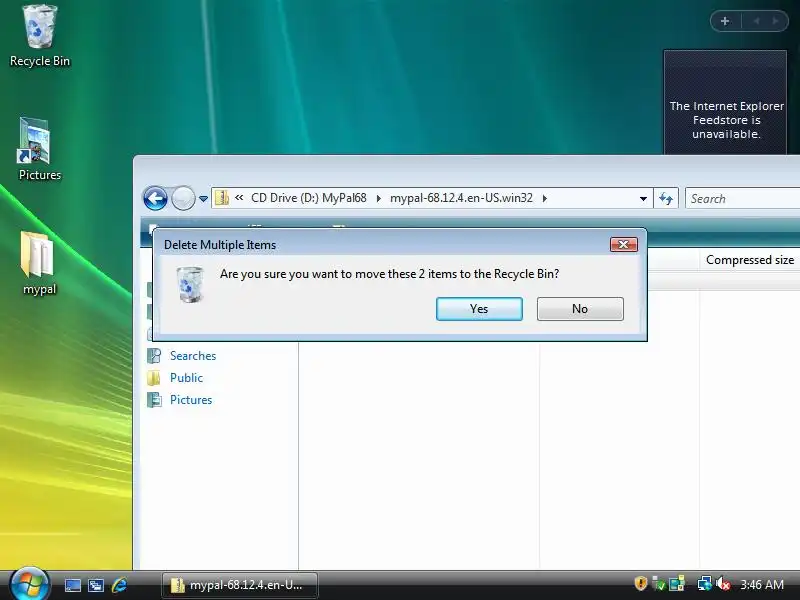Image resolution: width=800 pixels, height=600 pixels.
Task: Expand arrow after mypal-68.12.4.en-US.win32
Action: coord(545,198)
